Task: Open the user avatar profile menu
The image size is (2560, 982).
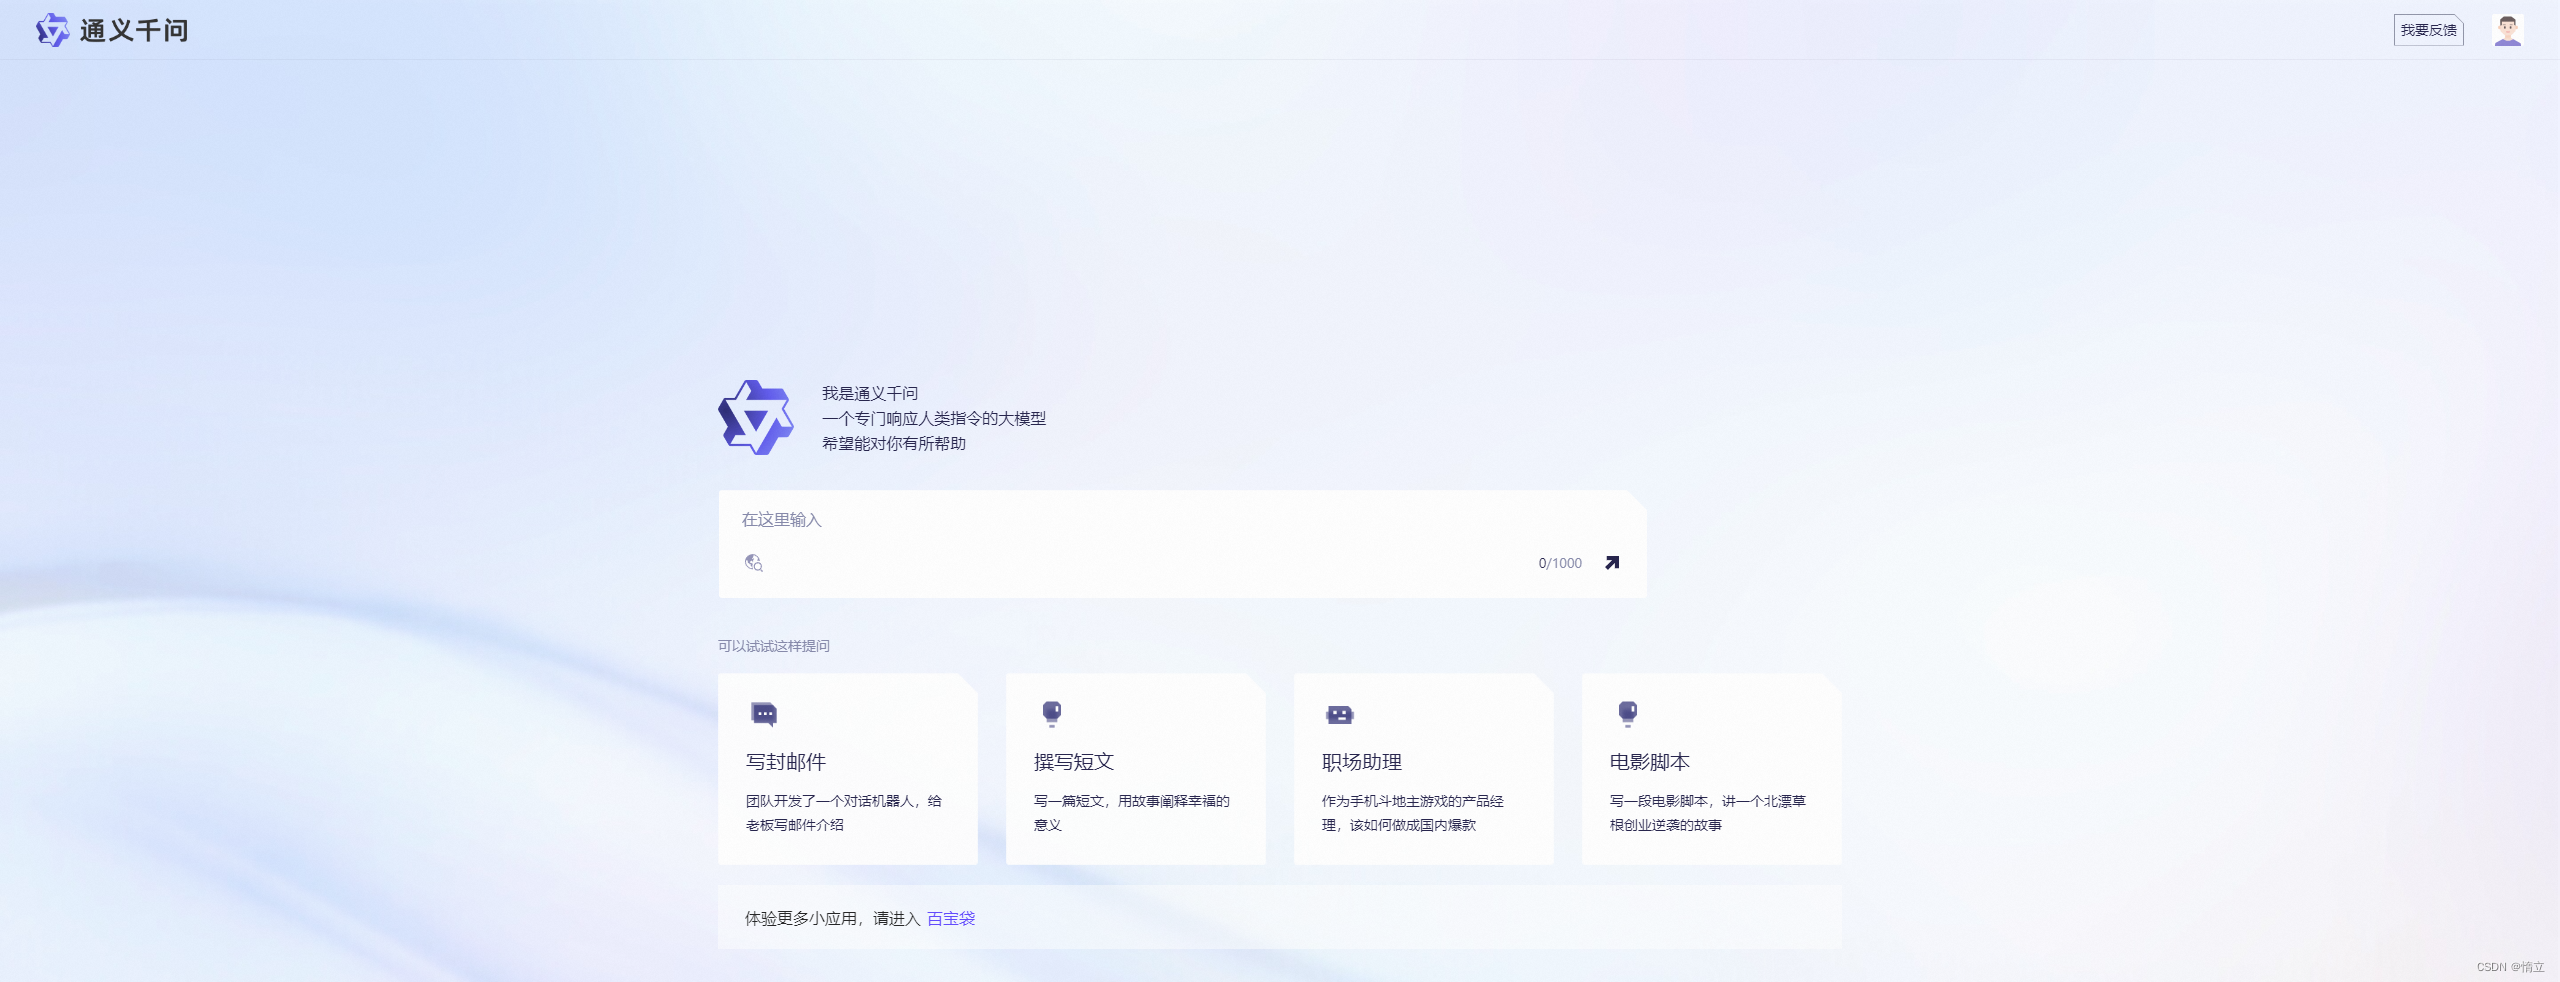Action: [2507, 30]
